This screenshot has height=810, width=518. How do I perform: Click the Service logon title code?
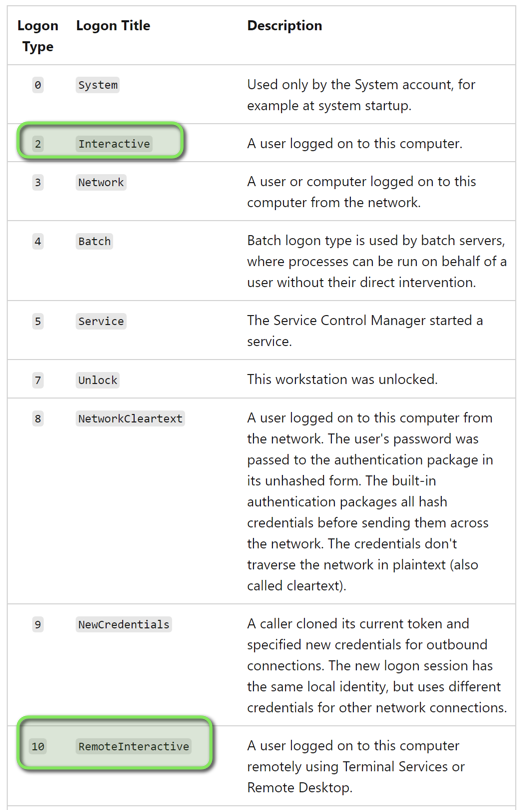point(101,321)
